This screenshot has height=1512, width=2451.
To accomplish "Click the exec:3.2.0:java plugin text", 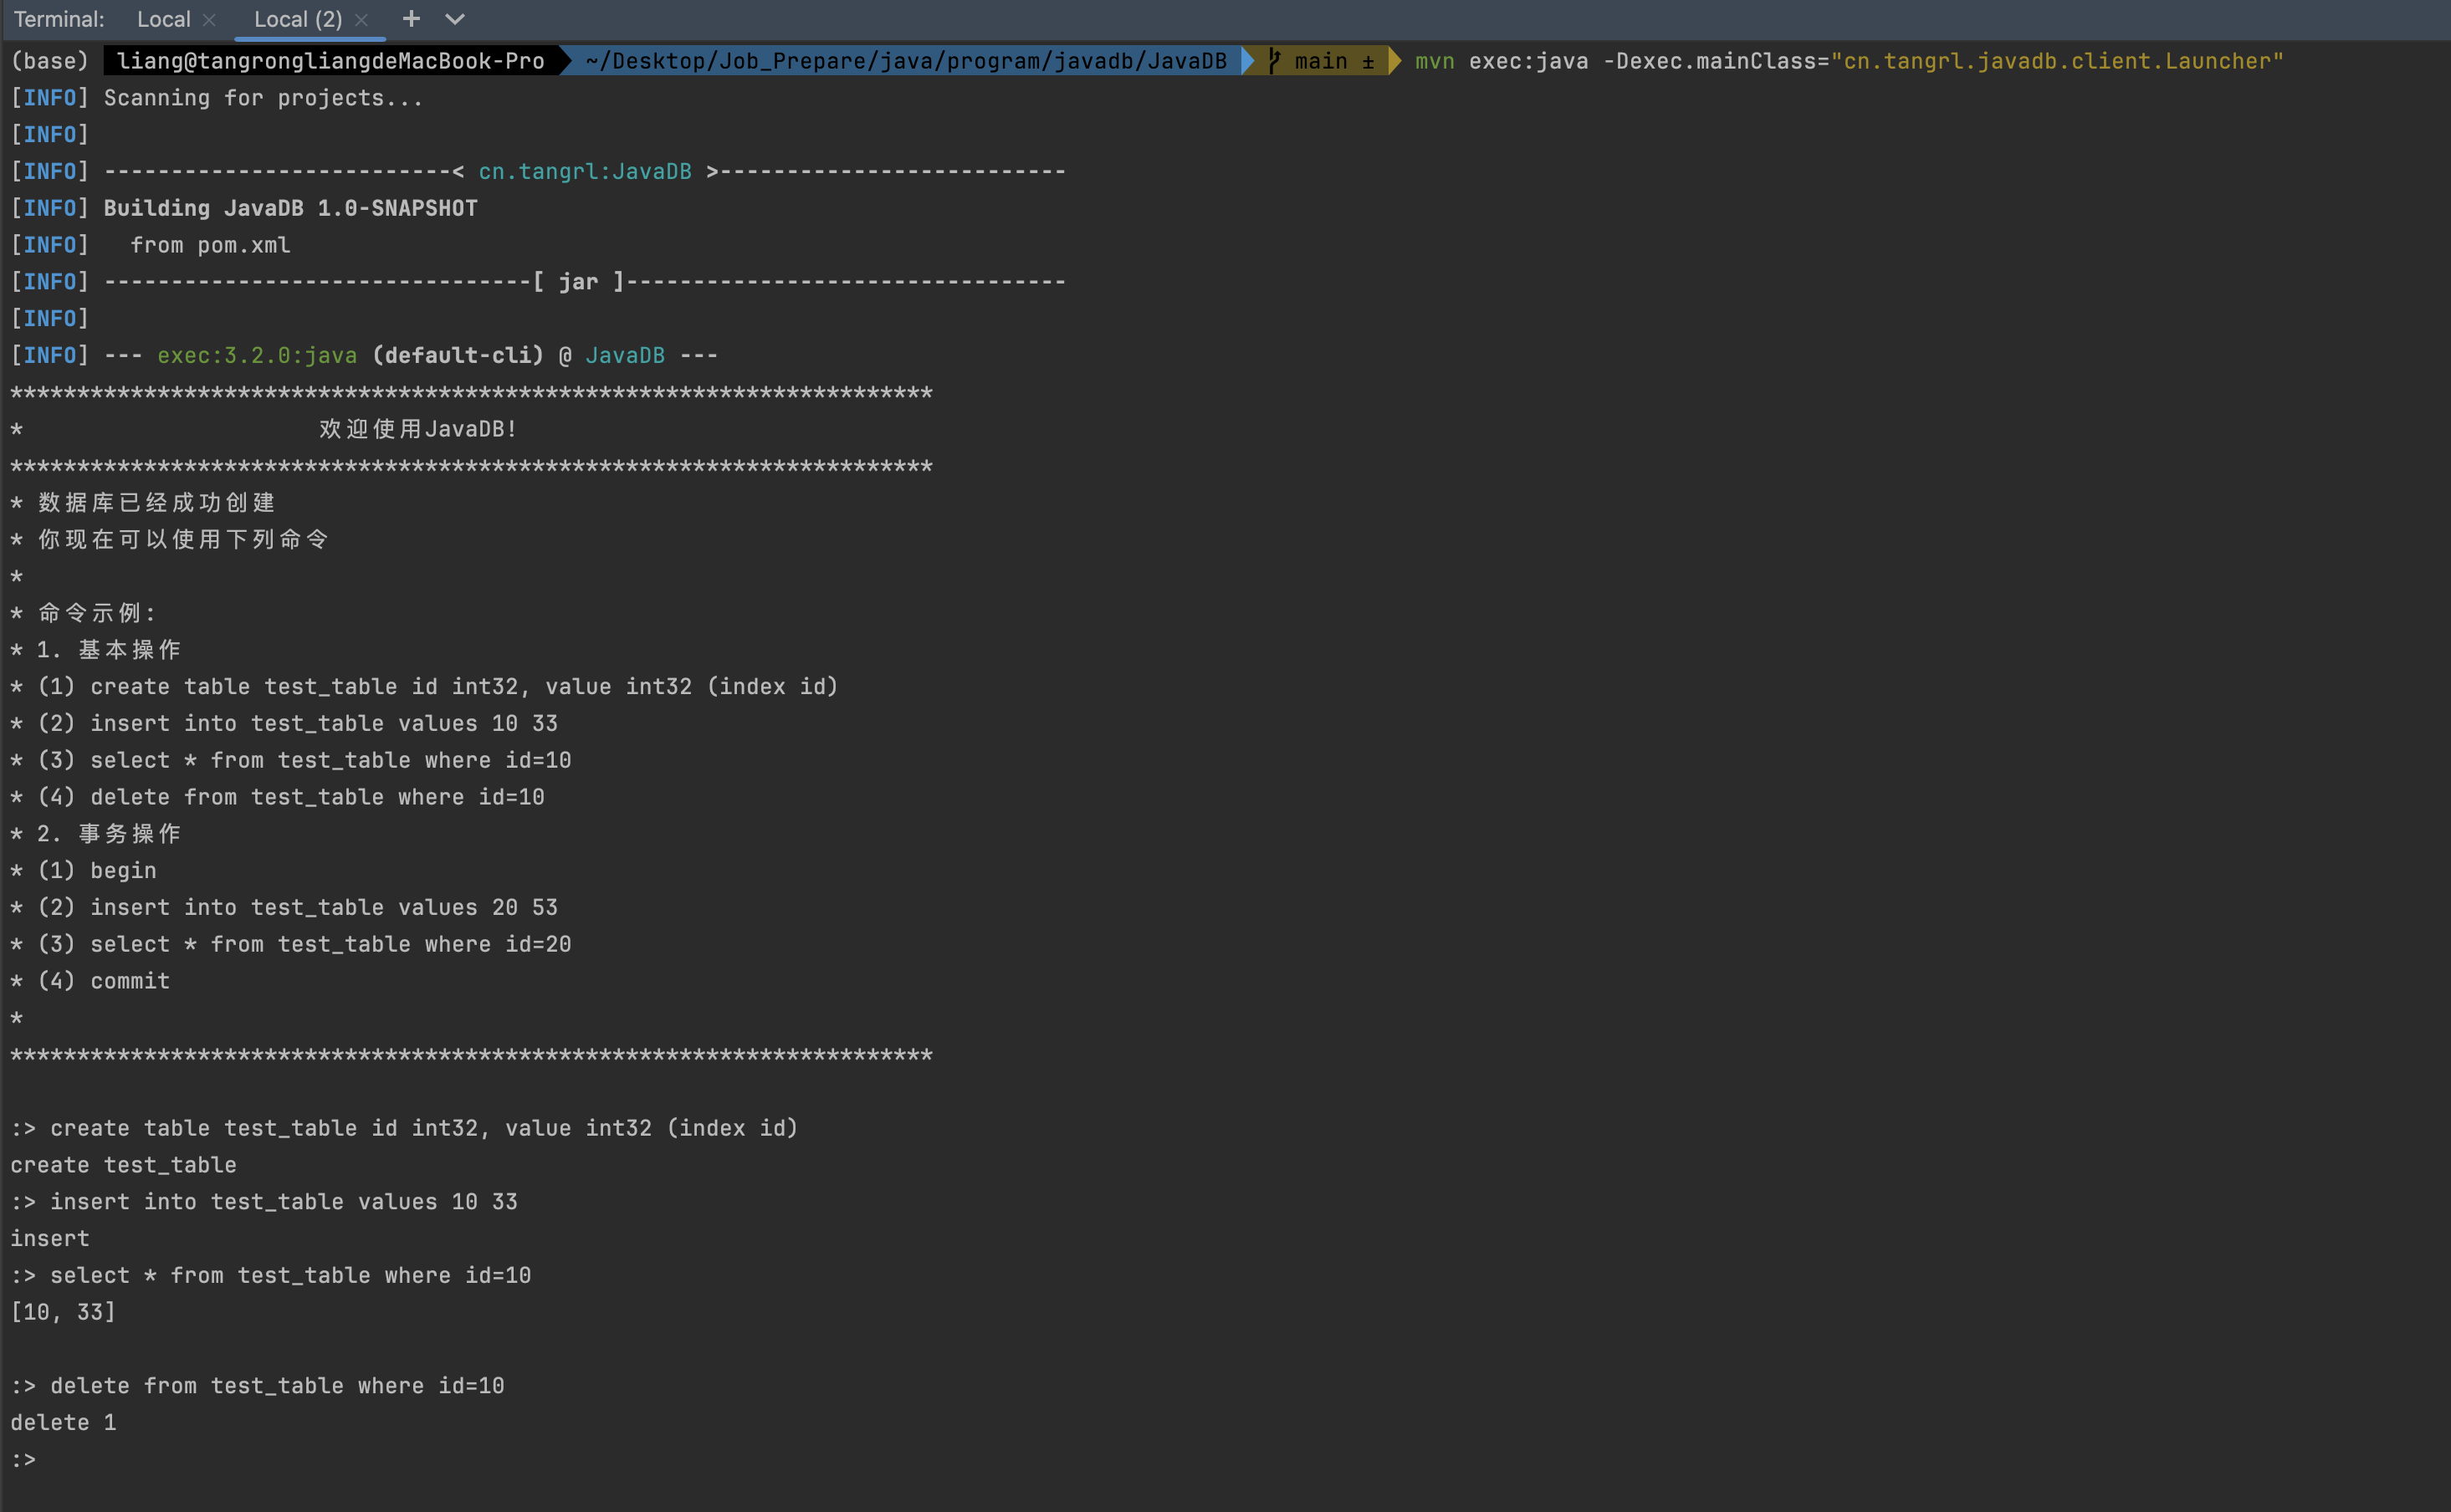I will click(257, 356).
